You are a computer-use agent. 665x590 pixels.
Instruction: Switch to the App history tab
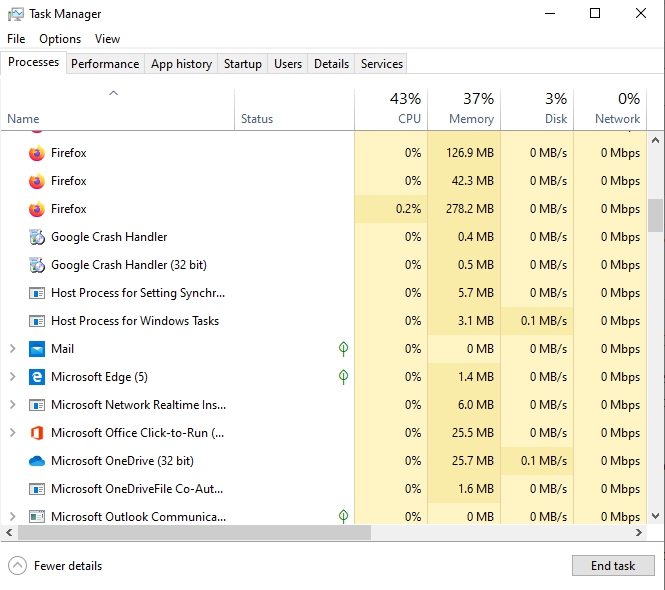tap(181, 64)
